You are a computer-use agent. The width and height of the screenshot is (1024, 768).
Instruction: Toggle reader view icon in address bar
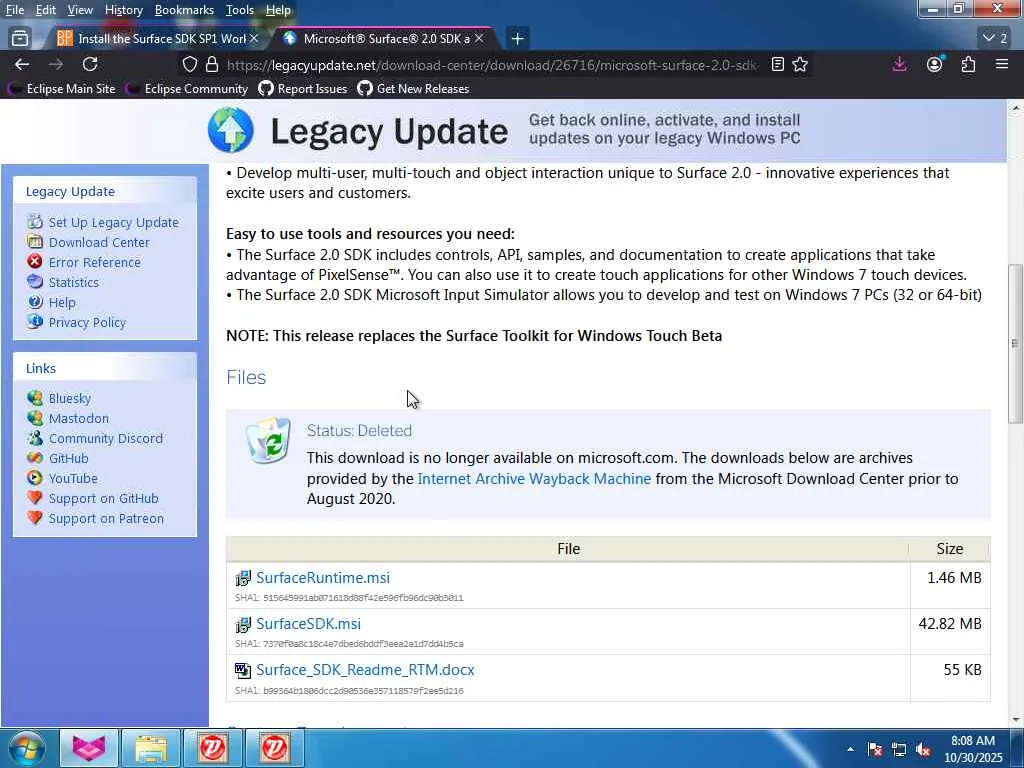point(777,65)
